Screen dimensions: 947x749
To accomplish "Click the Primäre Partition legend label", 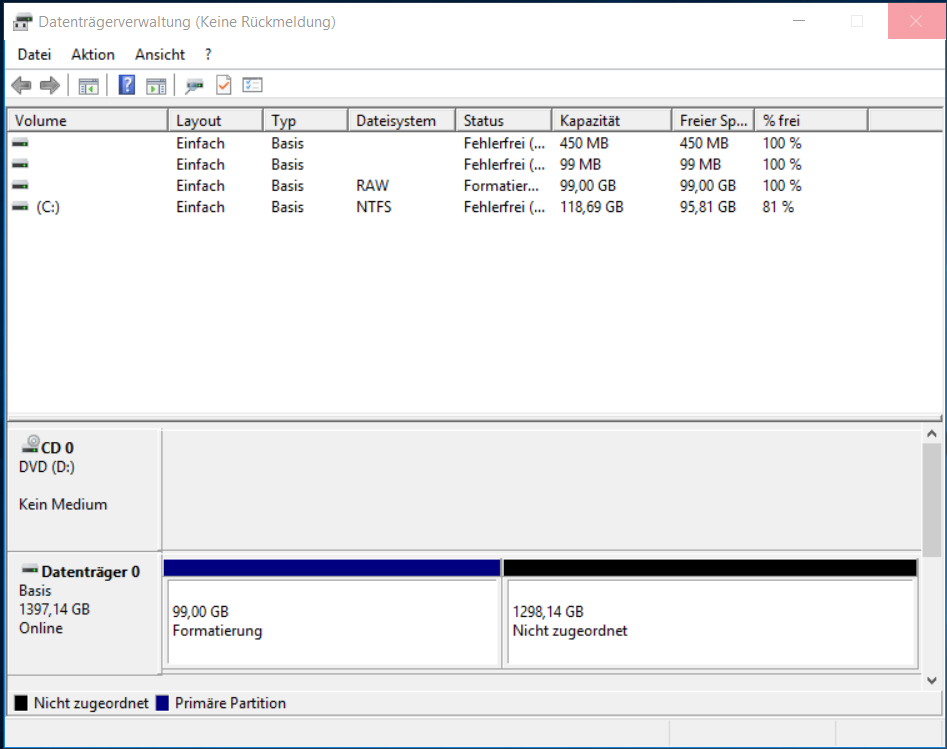I will tap(230, 703).
